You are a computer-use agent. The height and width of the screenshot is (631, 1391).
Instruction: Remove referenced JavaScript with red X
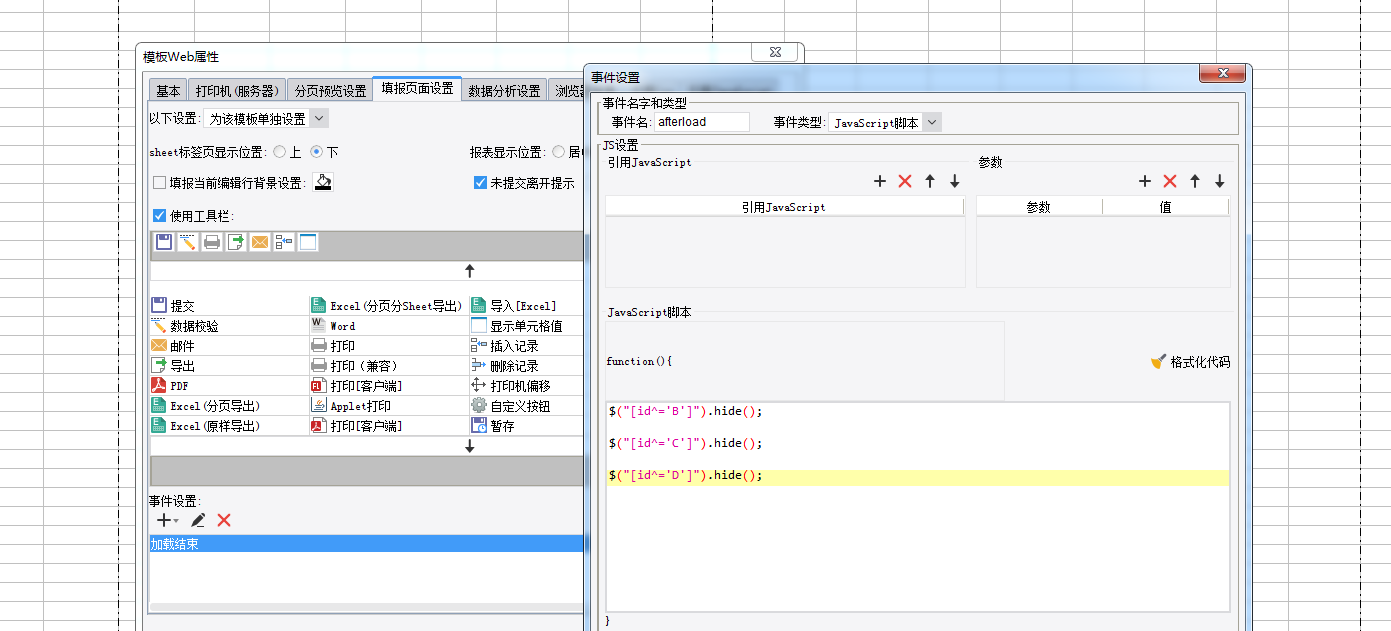(x=905, y=181)
